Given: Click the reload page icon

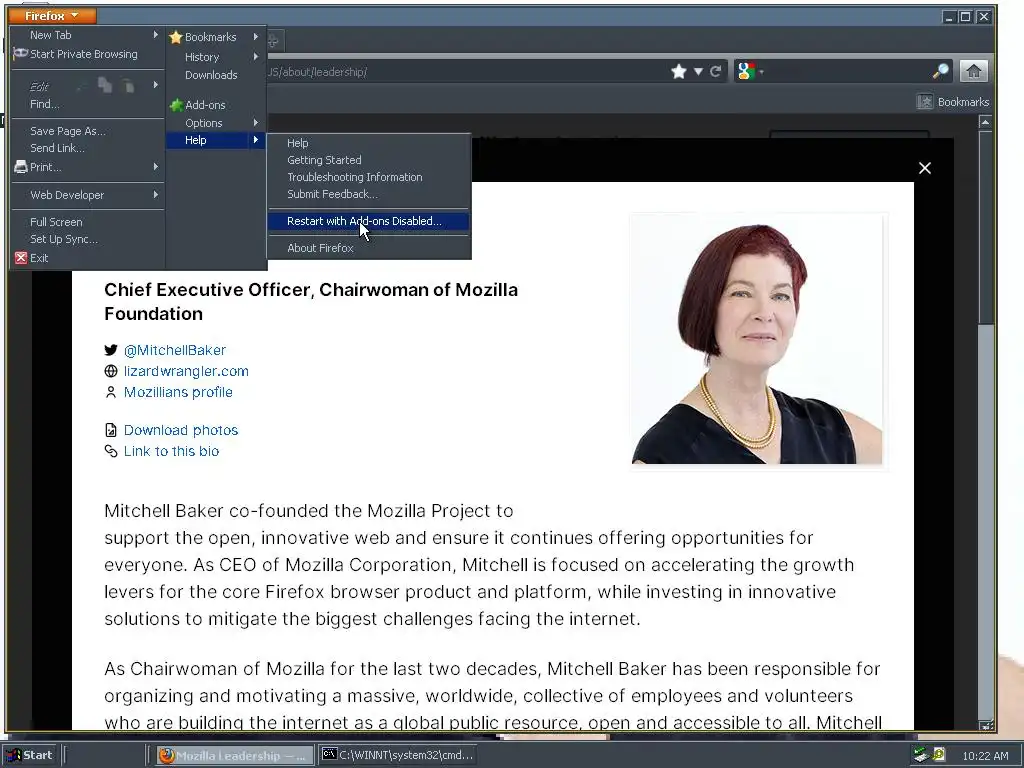Looking at the screenshot, I should [716, 71].
